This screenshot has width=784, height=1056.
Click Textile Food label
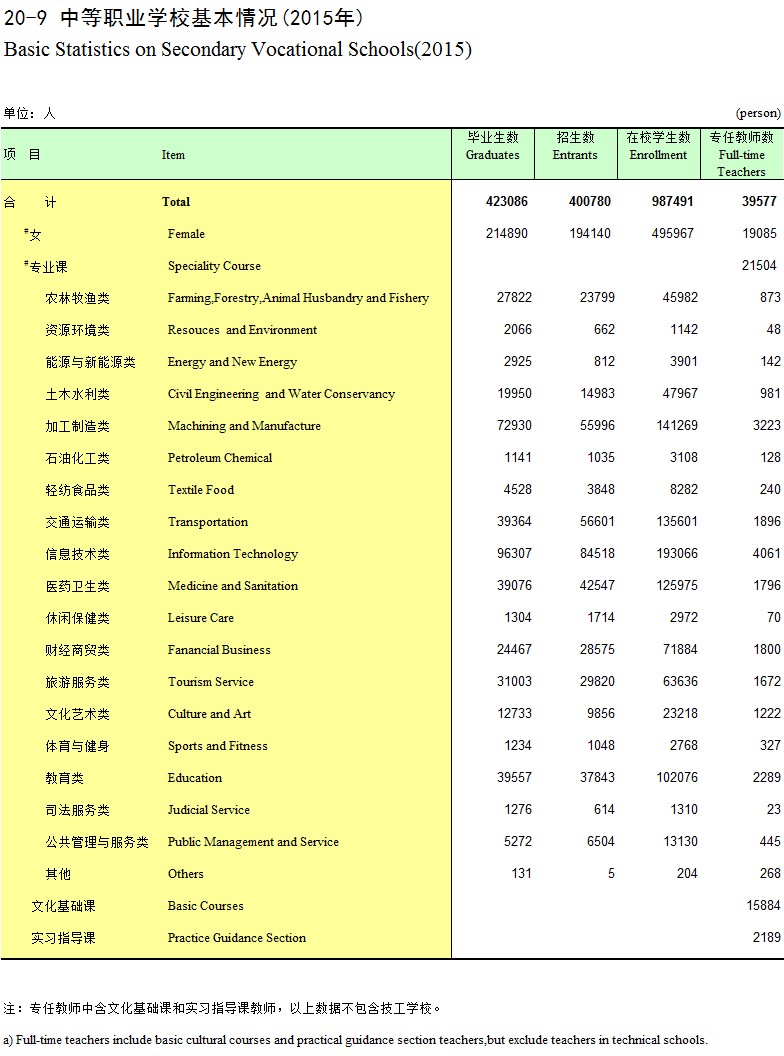click(201, 490)
